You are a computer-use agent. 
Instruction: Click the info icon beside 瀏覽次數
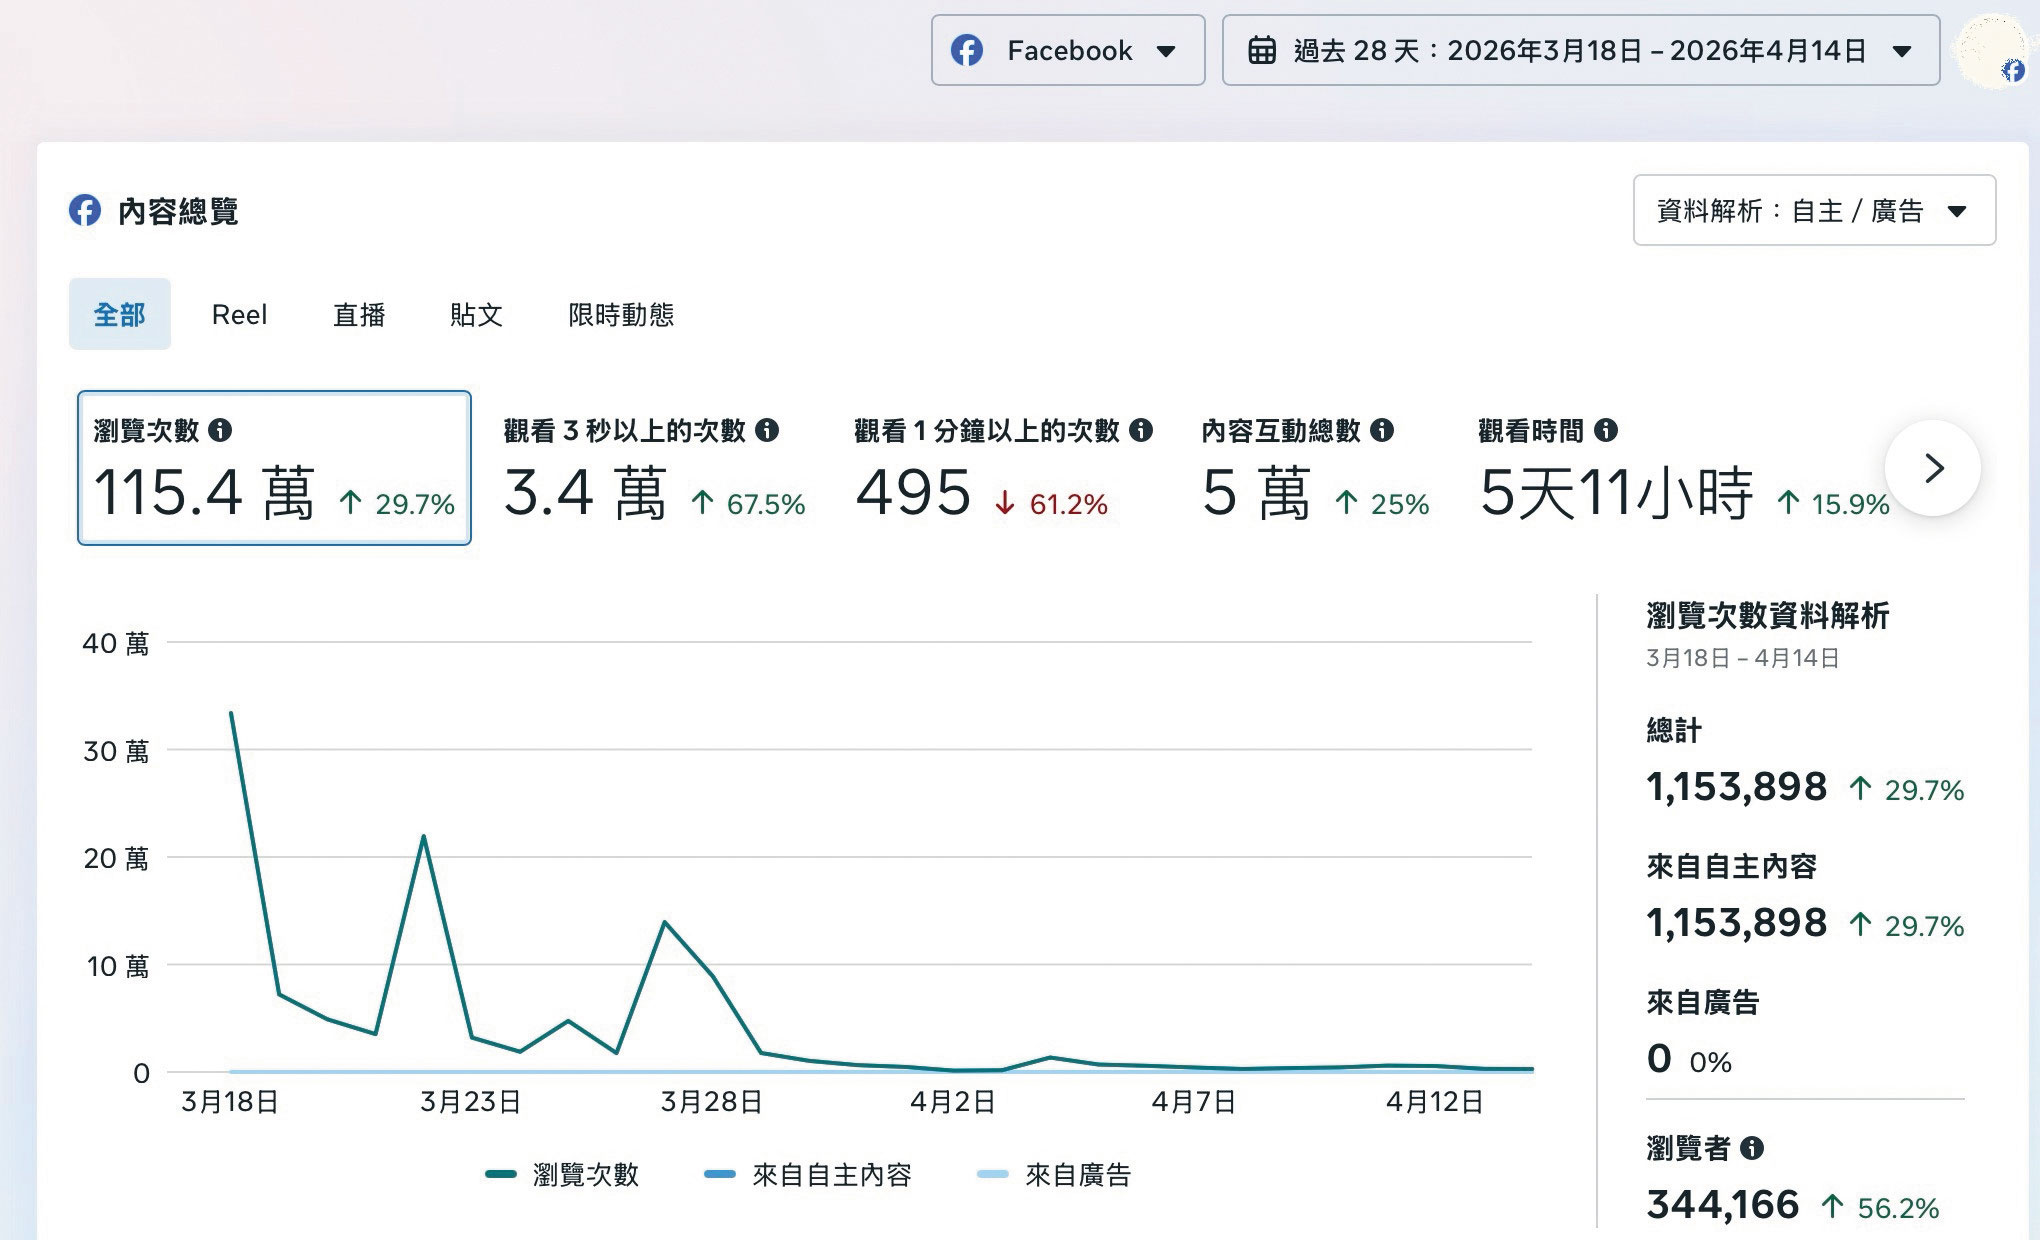220,430
